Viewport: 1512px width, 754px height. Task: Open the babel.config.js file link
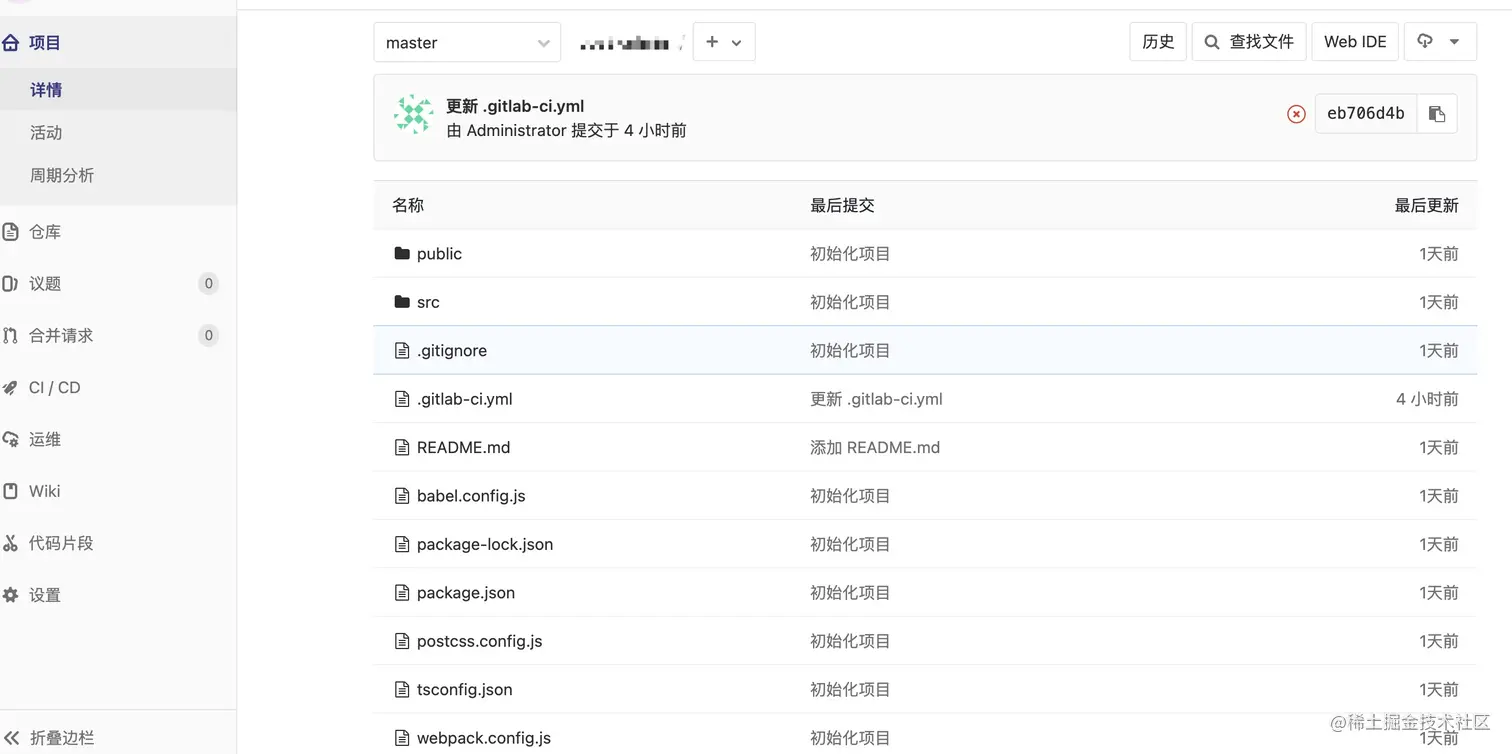pos(471,496)
